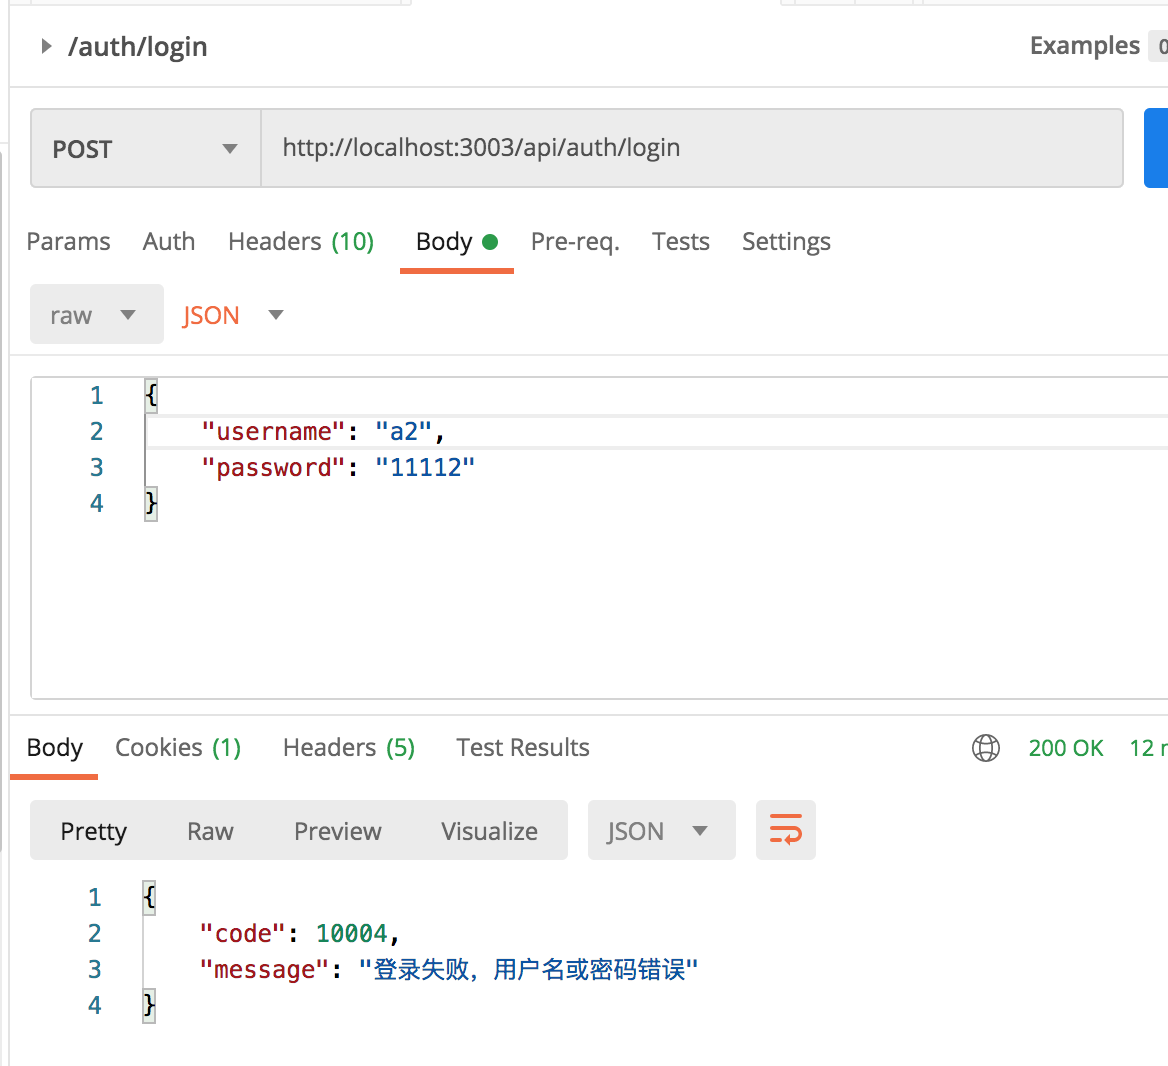This screenshot has height=1066, width=1168.
Task: Open the request JSON format dropdown
Action: coord(233,315)
